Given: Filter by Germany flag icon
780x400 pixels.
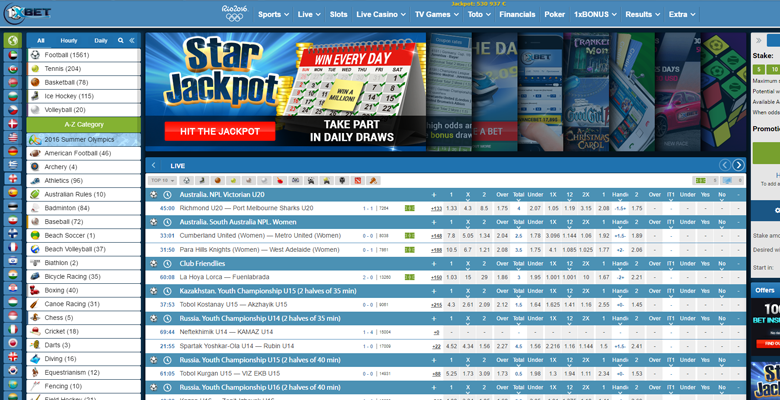Looking at the screenshot, I should click(12, 151).
